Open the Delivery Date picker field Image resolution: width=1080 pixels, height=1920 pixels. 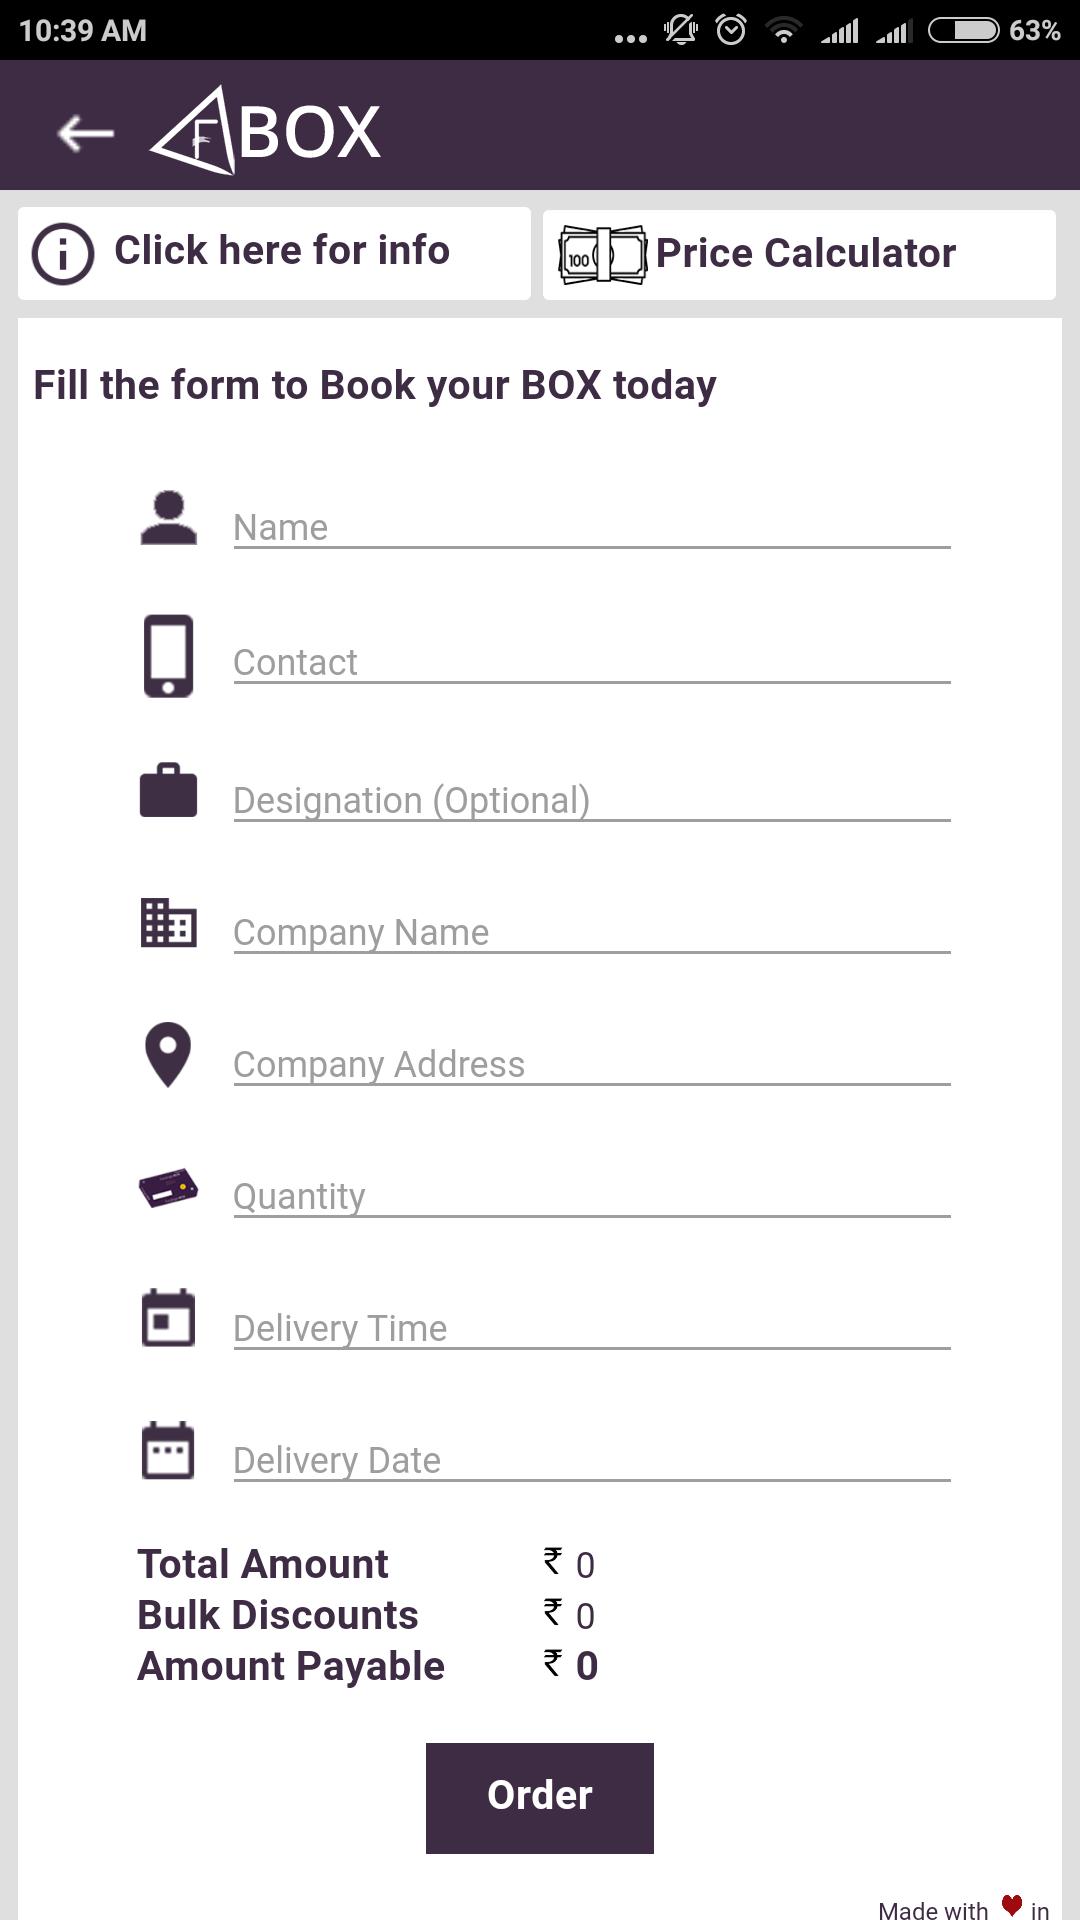point(590,1460)
